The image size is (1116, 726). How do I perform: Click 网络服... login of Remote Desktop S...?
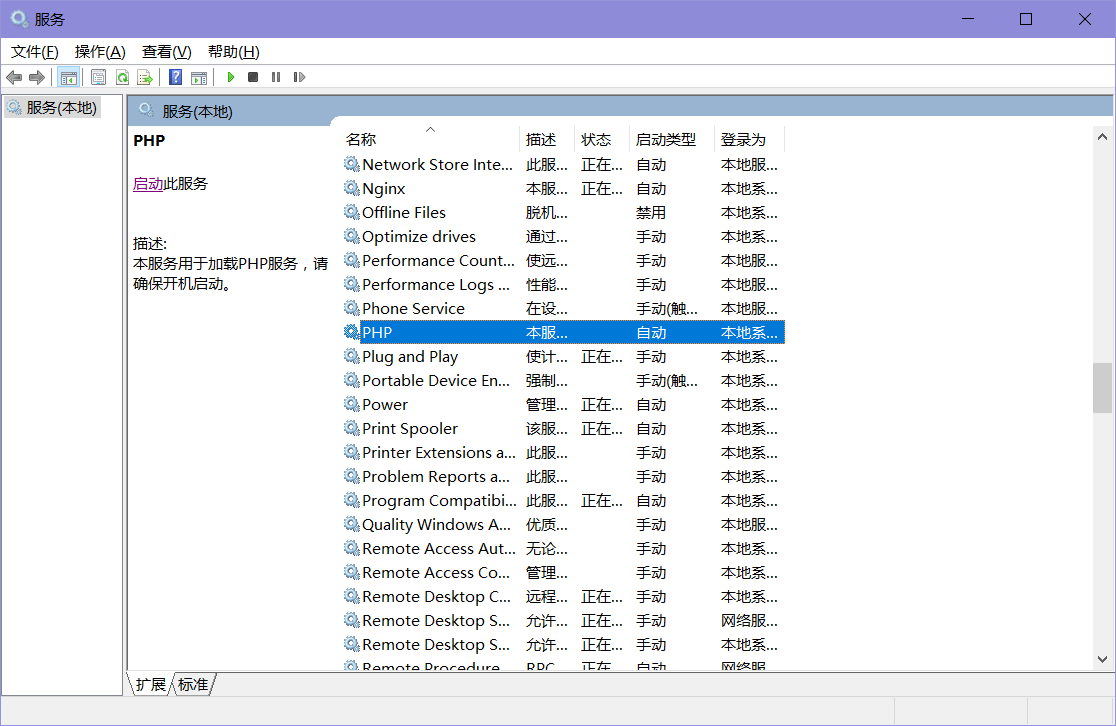[x=749, y=621]
